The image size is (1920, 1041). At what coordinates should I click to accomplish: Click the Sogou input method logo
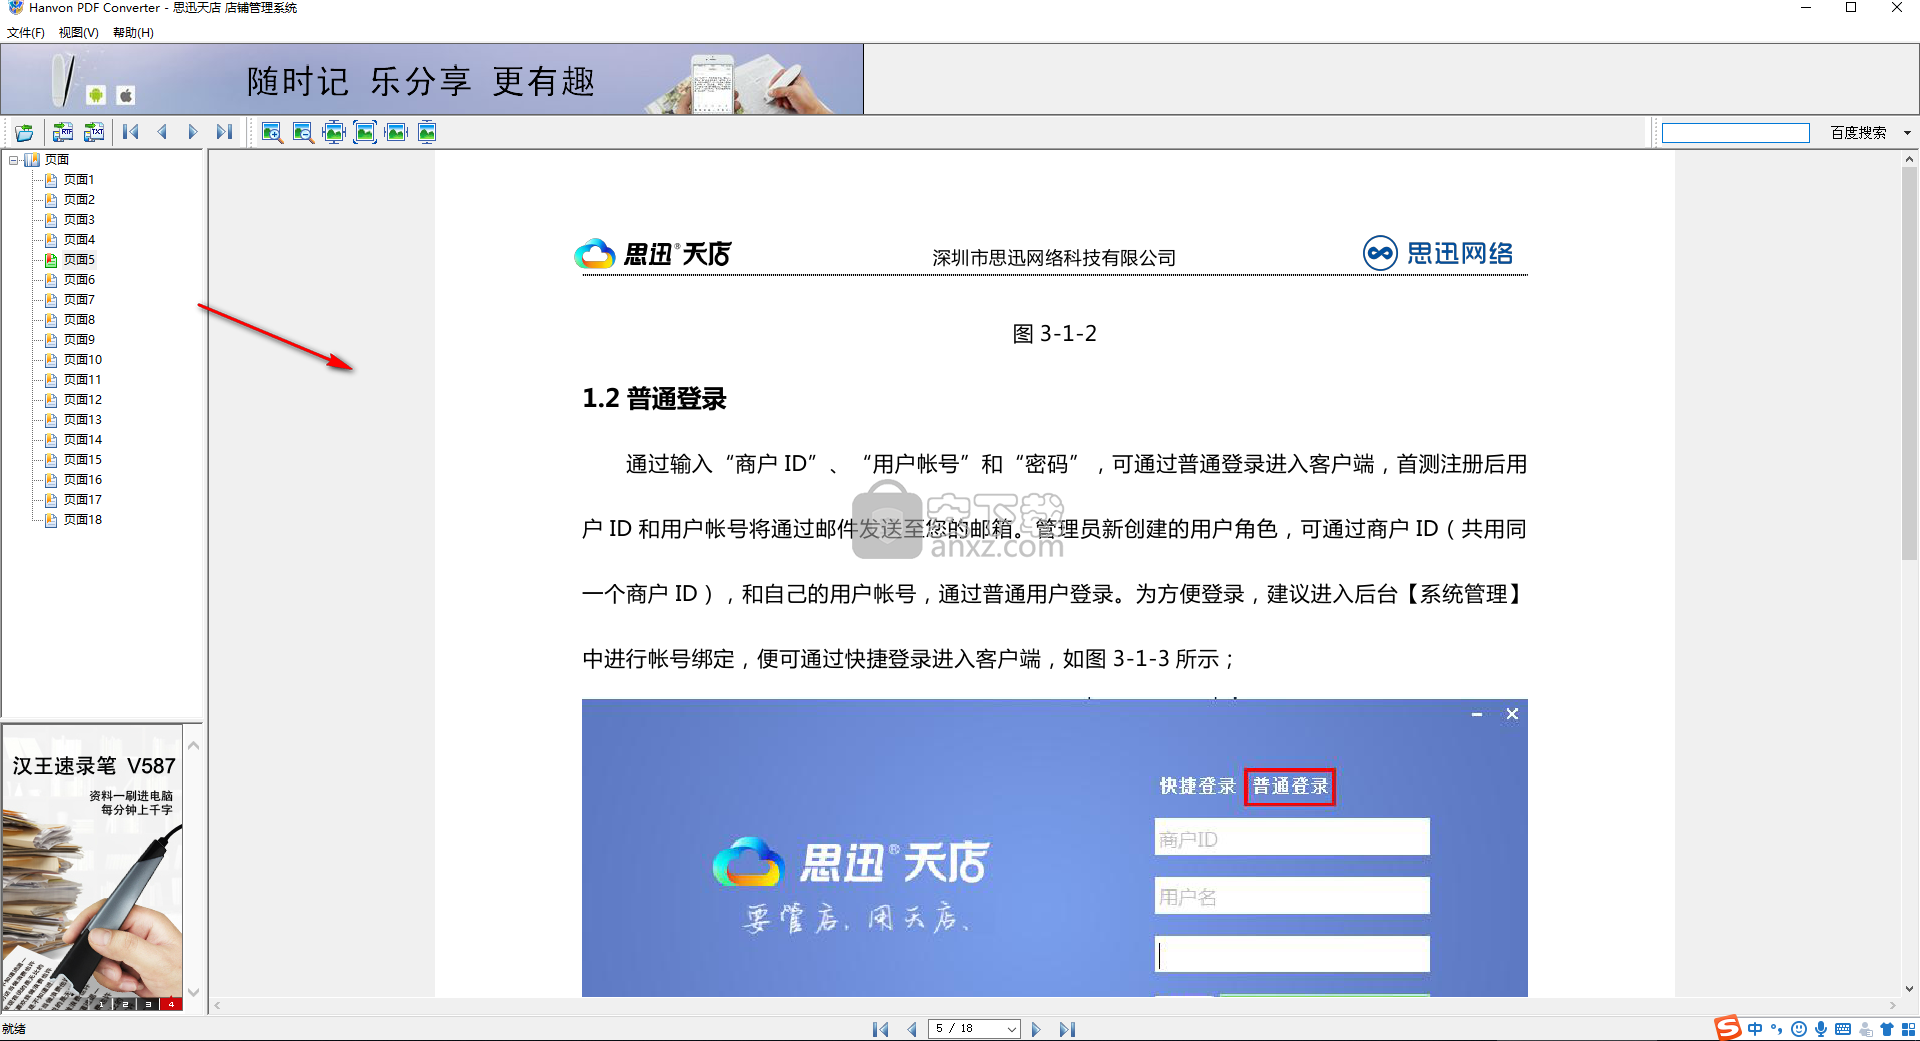click(1728, 1027)
